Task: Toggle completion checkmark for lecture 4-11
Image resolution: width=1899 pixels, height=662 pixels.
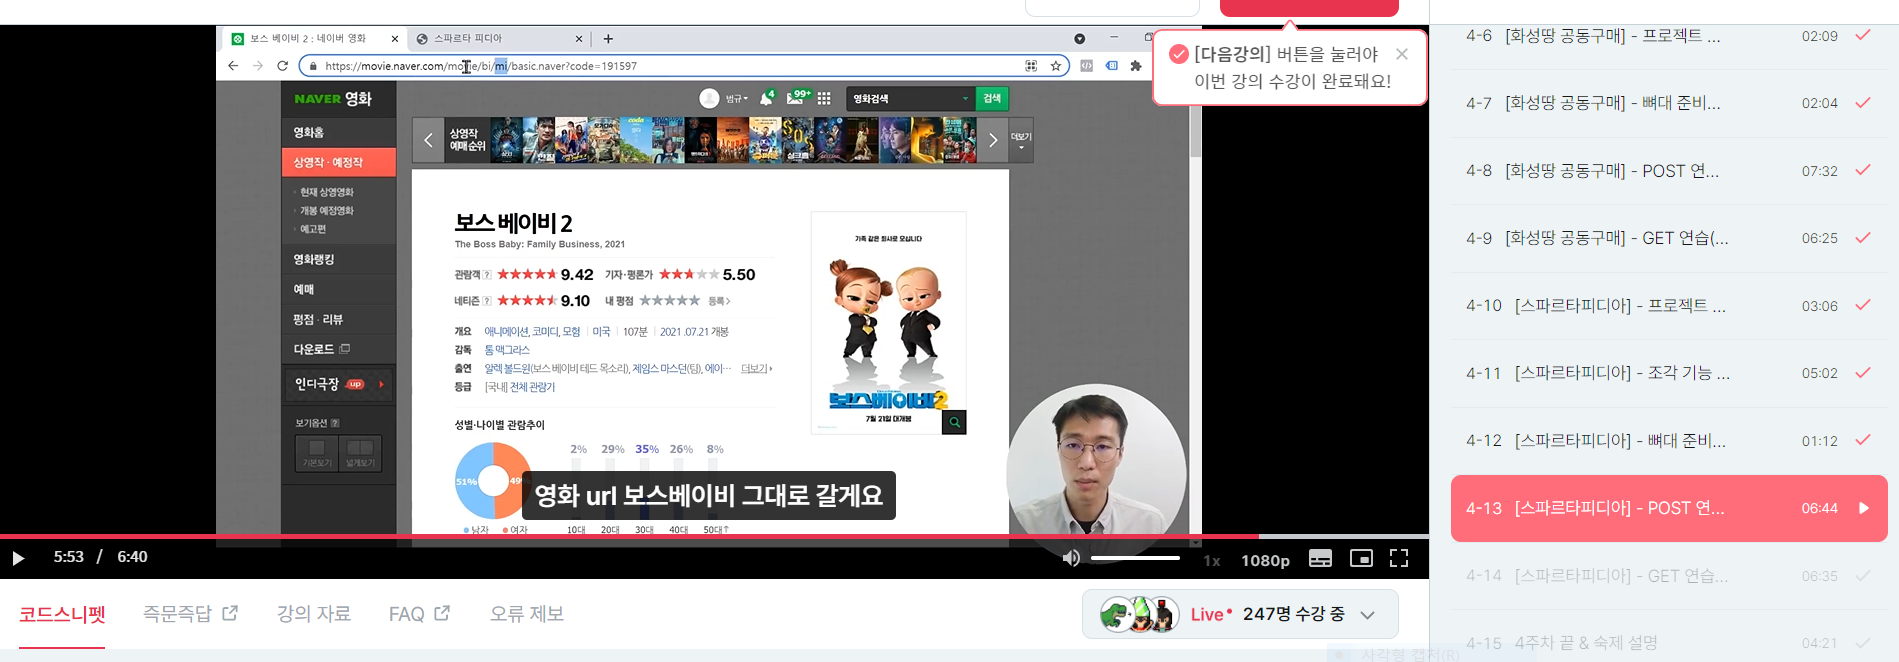Action: pos(1863,372)
